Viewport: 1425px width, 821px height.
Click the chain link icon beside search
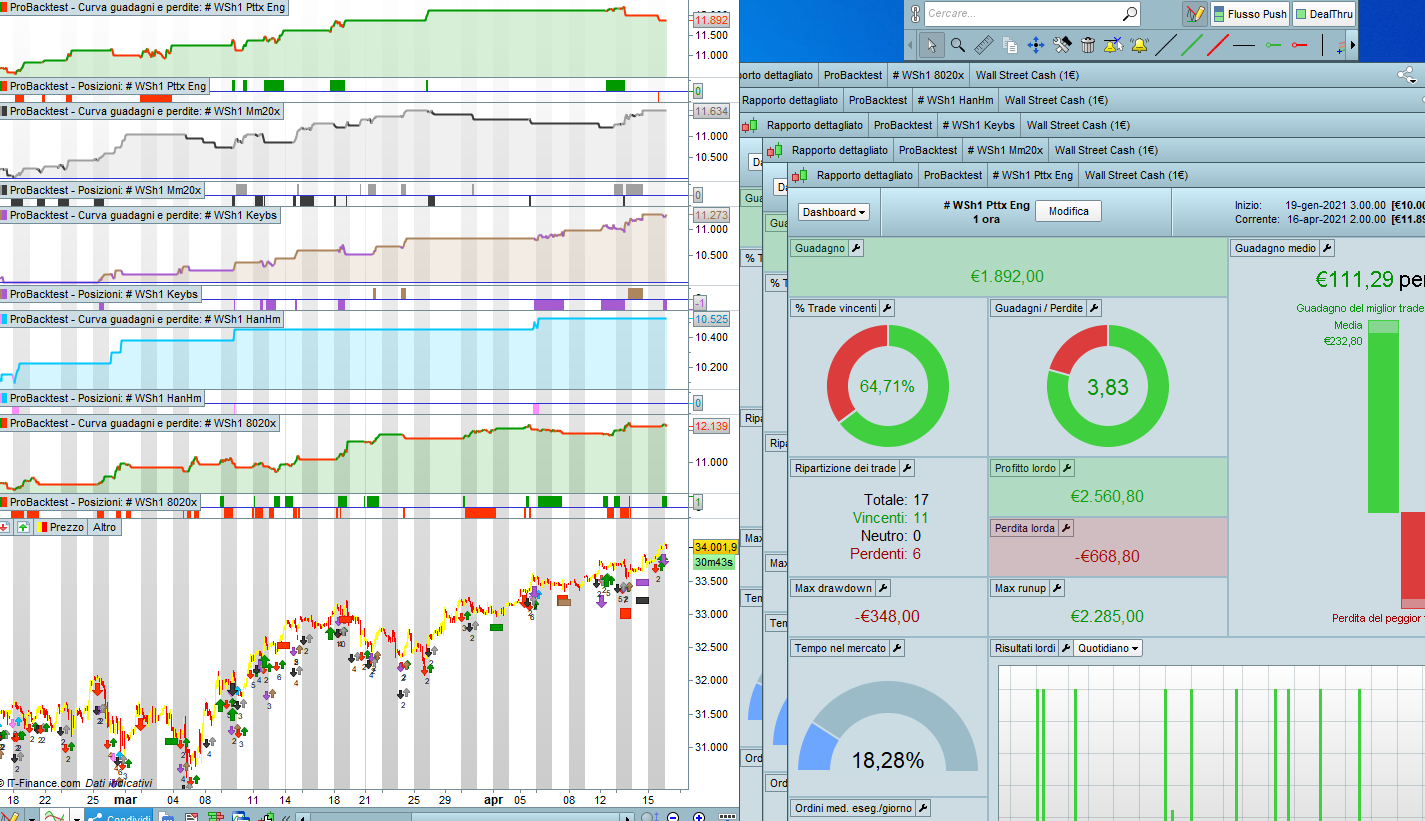pyautogui.click(x=913, y=14)
